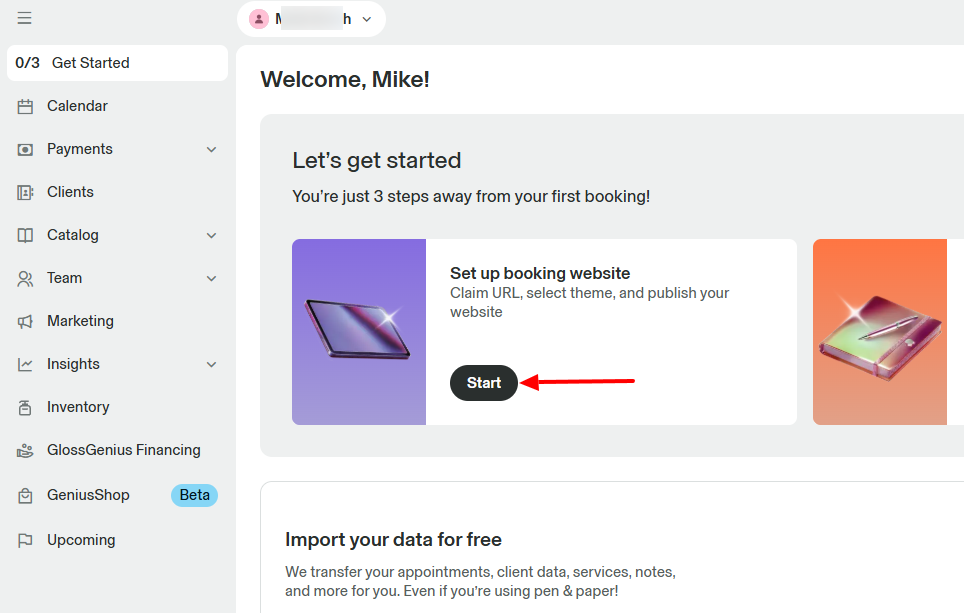964x613 pixels.
Task: Click the Clients address book icon
Action: [25, 192]
